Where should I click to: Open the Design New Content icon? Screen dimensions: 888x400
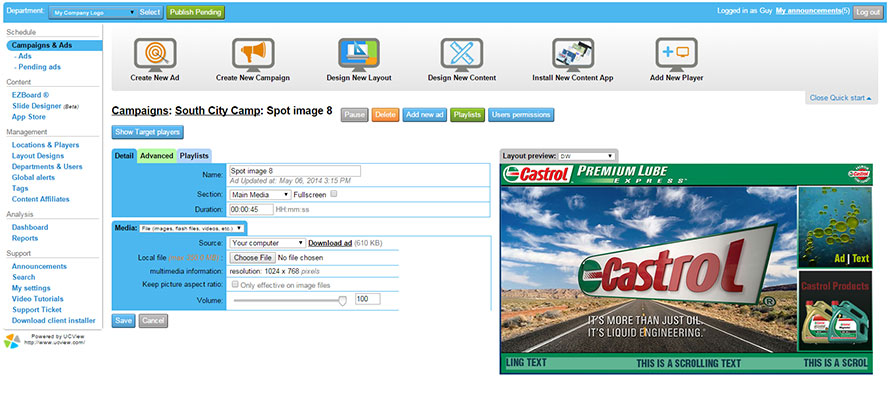pos(462,54)
